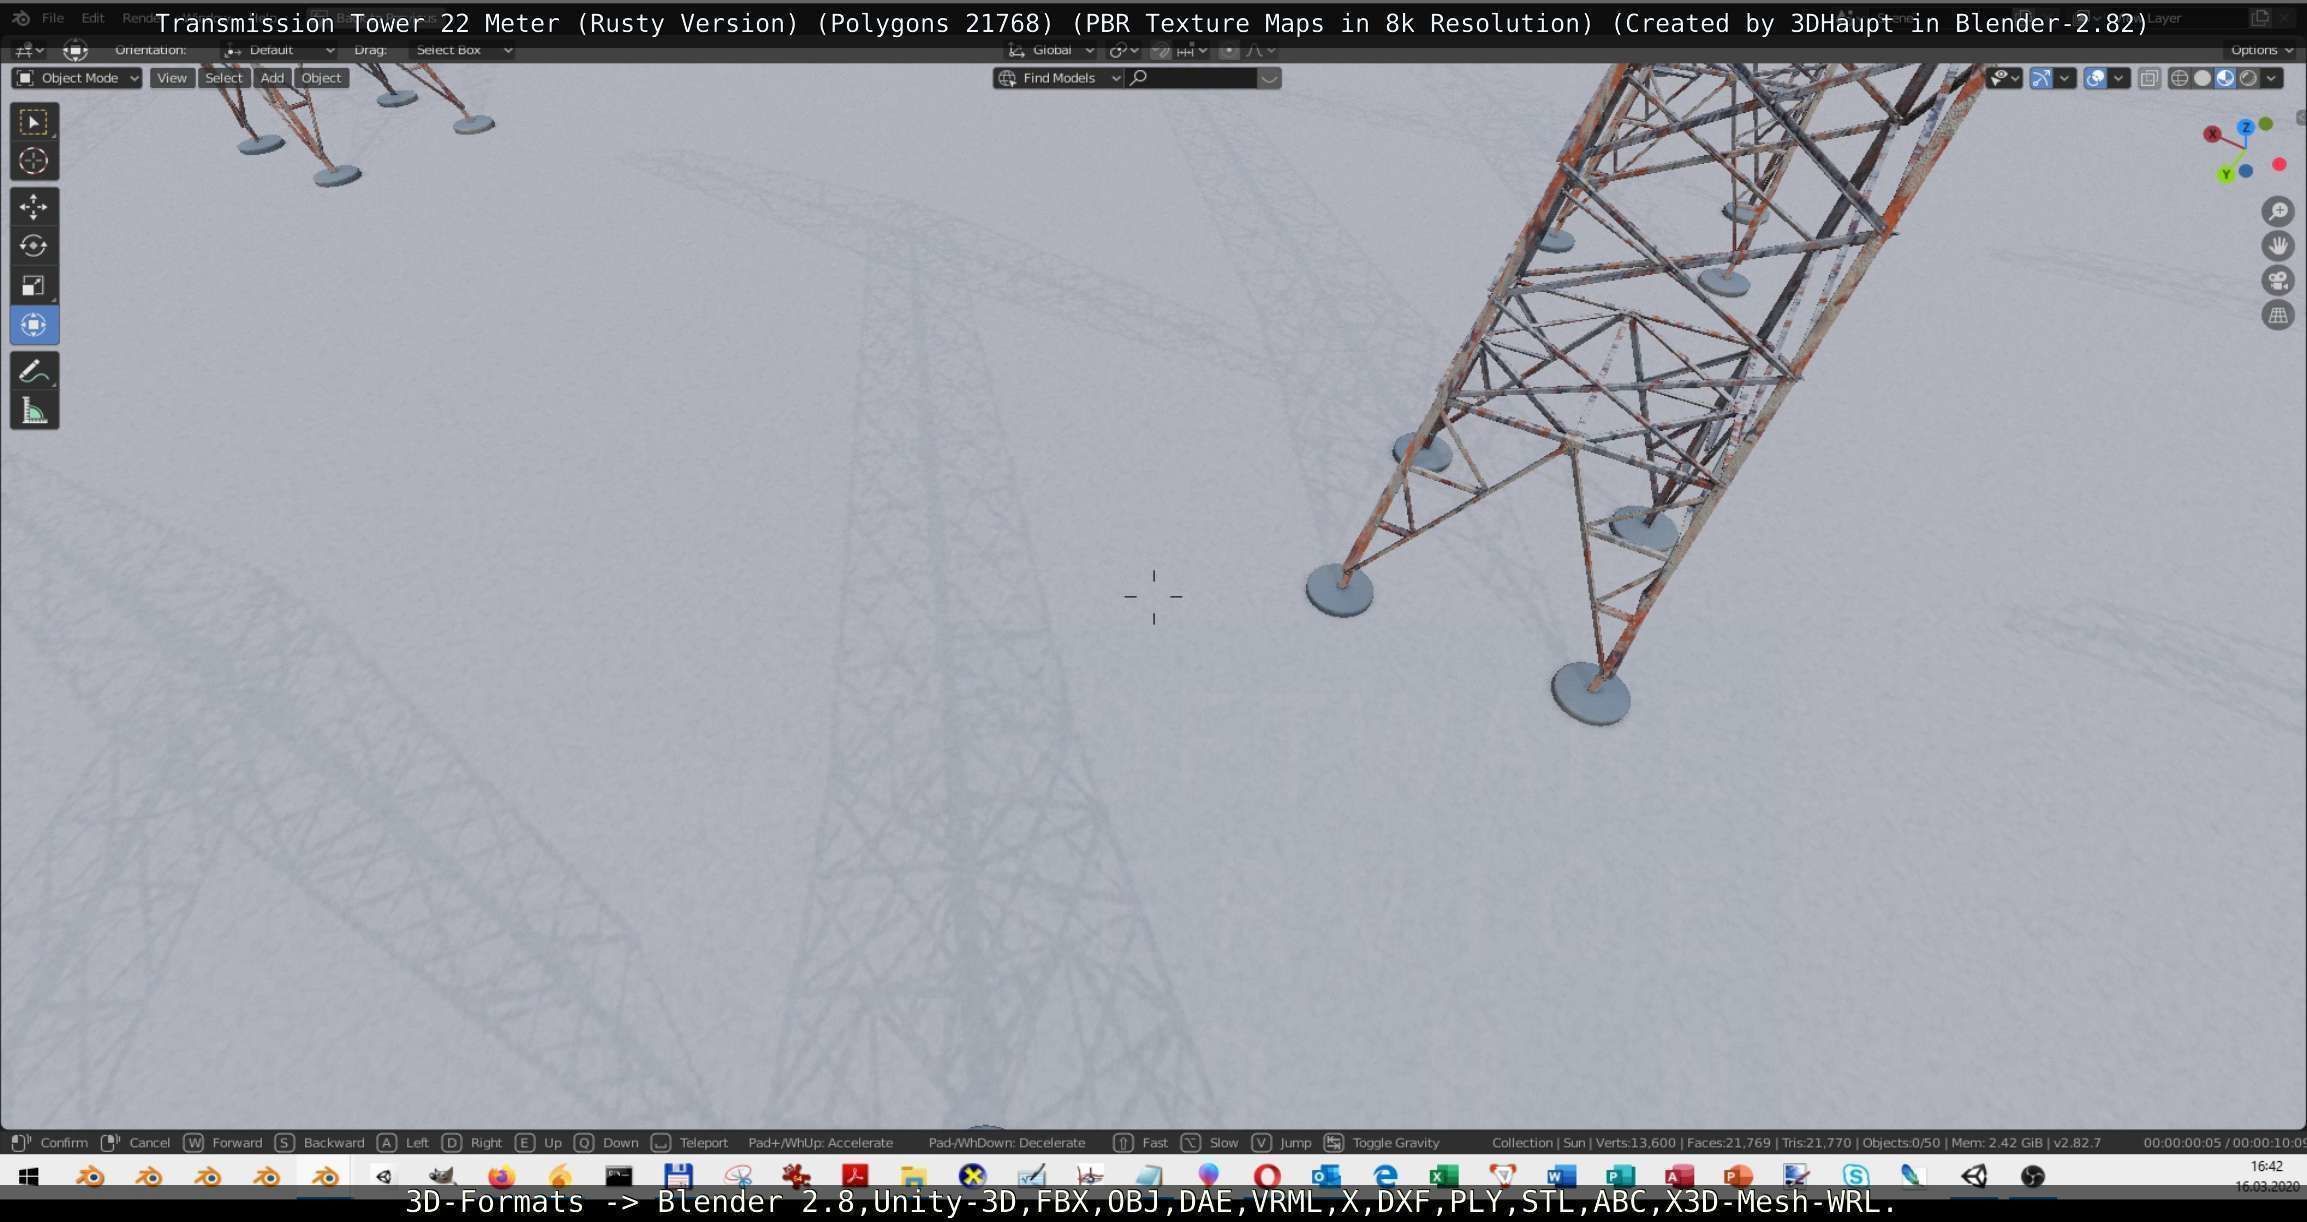Click the model search input field
The height and width of the screenshot is (1222, 2307).
pos(1191,78)
